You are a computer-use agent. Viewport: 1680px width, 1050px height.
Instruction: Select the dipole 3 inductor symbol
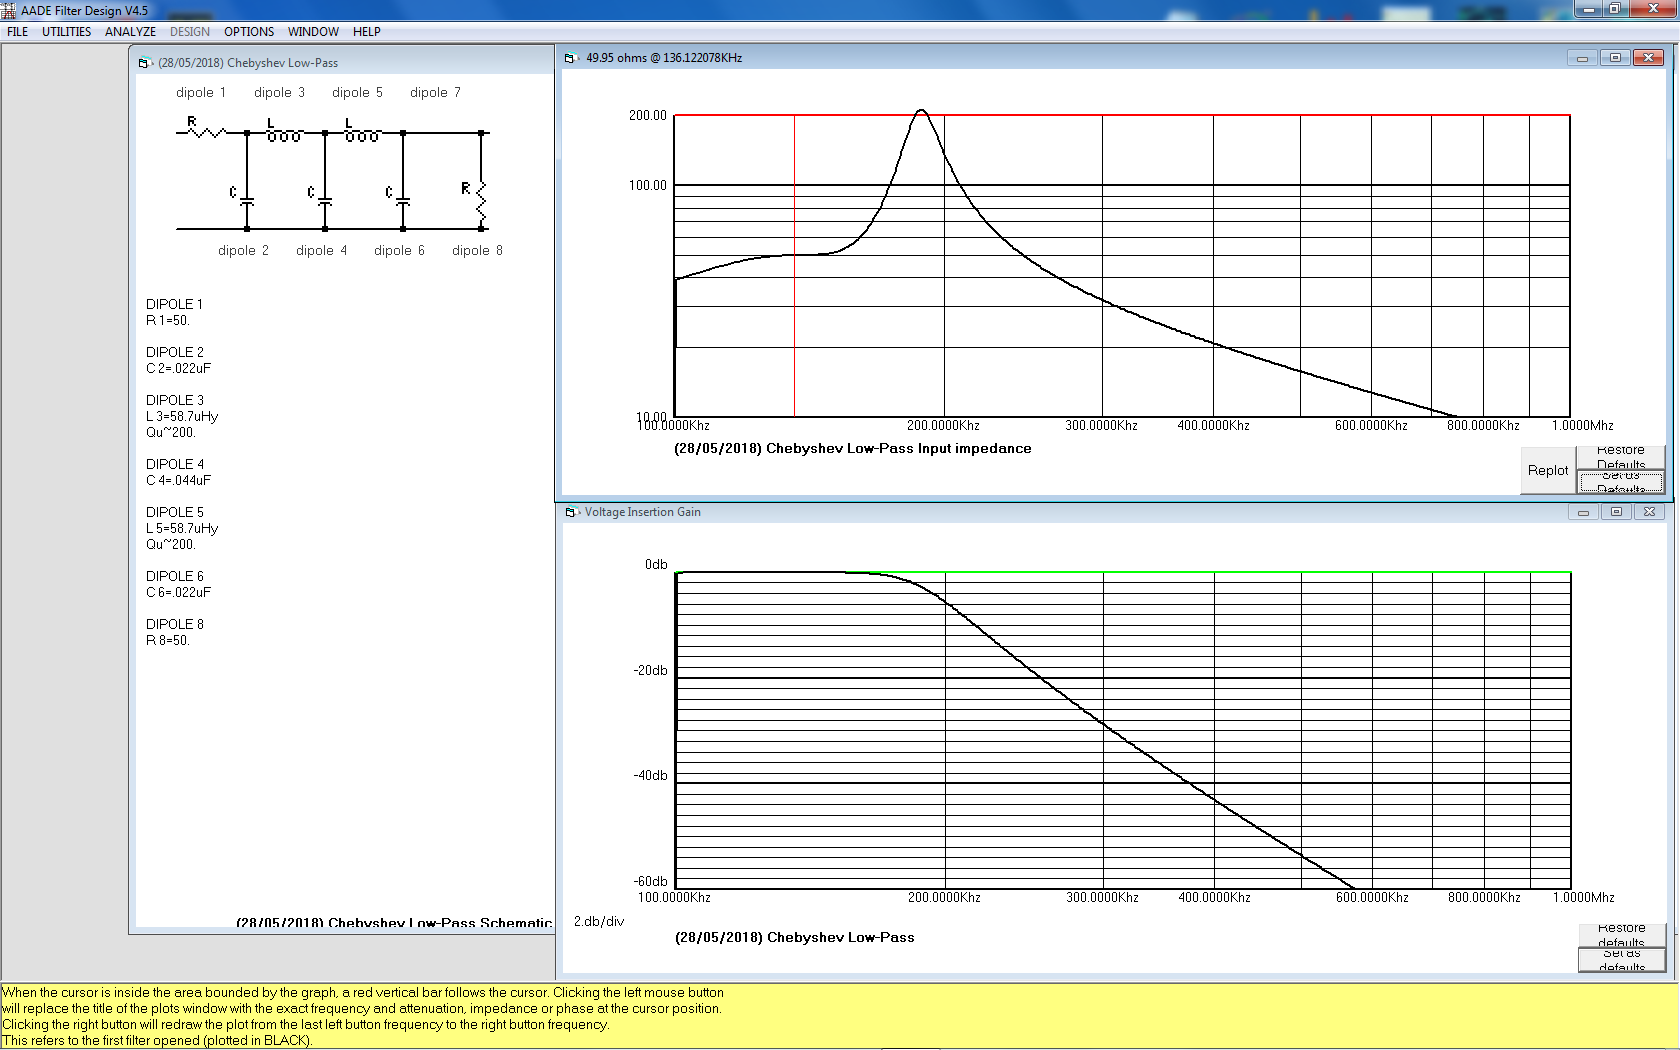pos(284,133)
